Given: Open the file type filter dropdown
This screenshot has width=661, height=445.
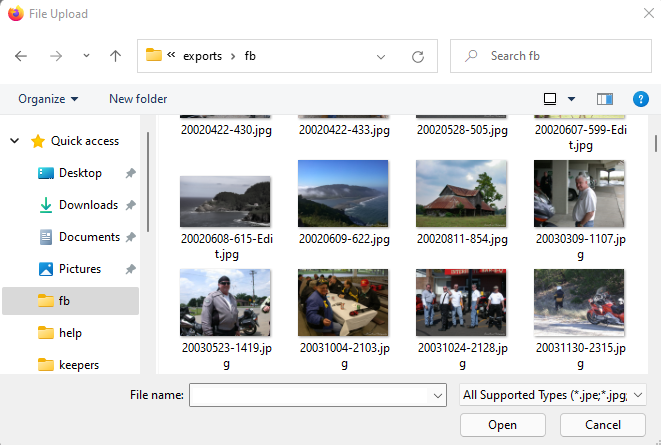Looking at the screenshot, I should coord(552,395).
